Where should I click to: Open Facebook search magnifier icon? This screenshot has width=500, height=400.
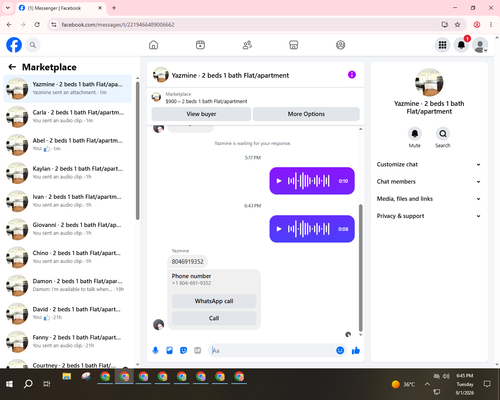tap(33, 45)
